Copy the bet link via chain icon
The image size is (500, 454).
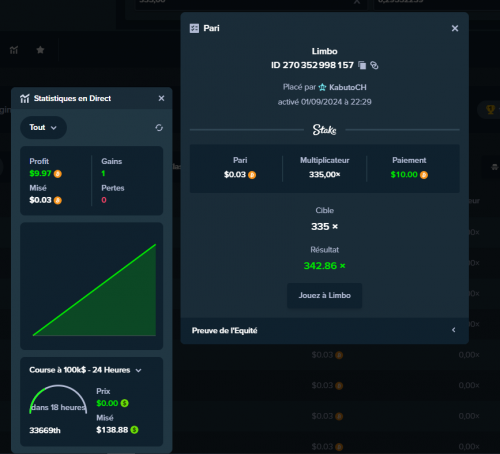(374, 65)
